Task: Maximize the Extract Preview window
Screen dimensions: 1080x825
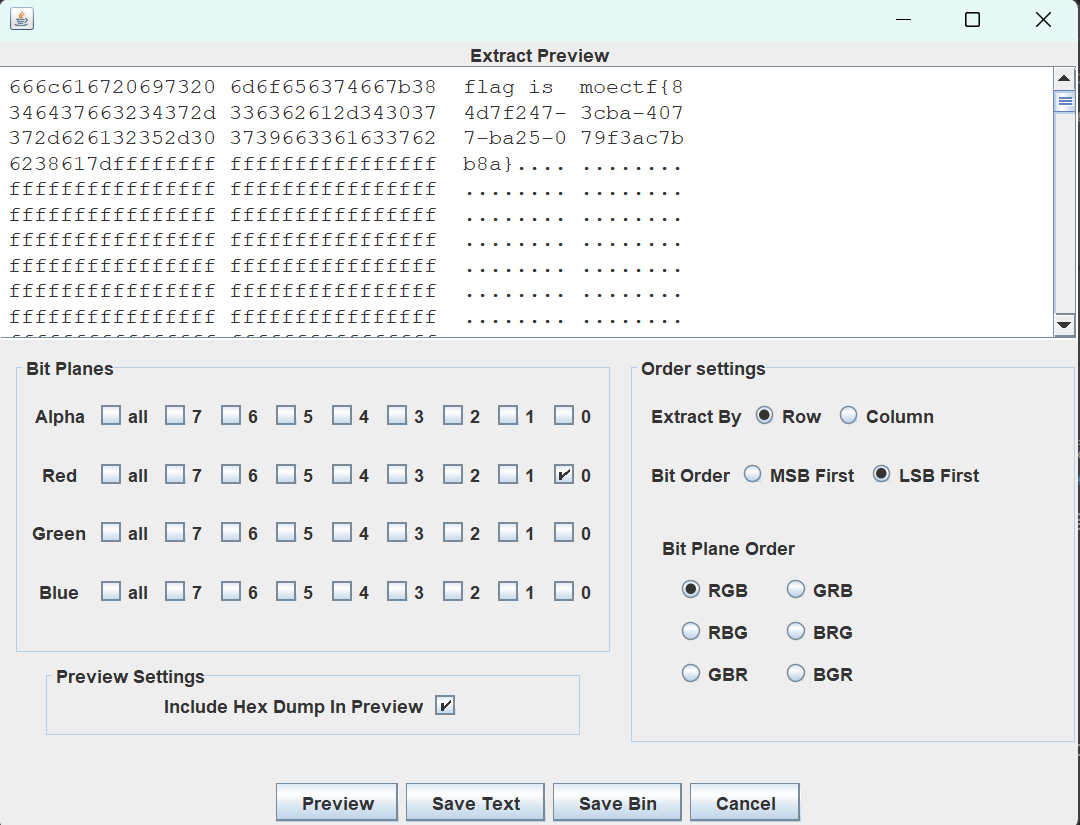Action: click(x=972, y=20)
